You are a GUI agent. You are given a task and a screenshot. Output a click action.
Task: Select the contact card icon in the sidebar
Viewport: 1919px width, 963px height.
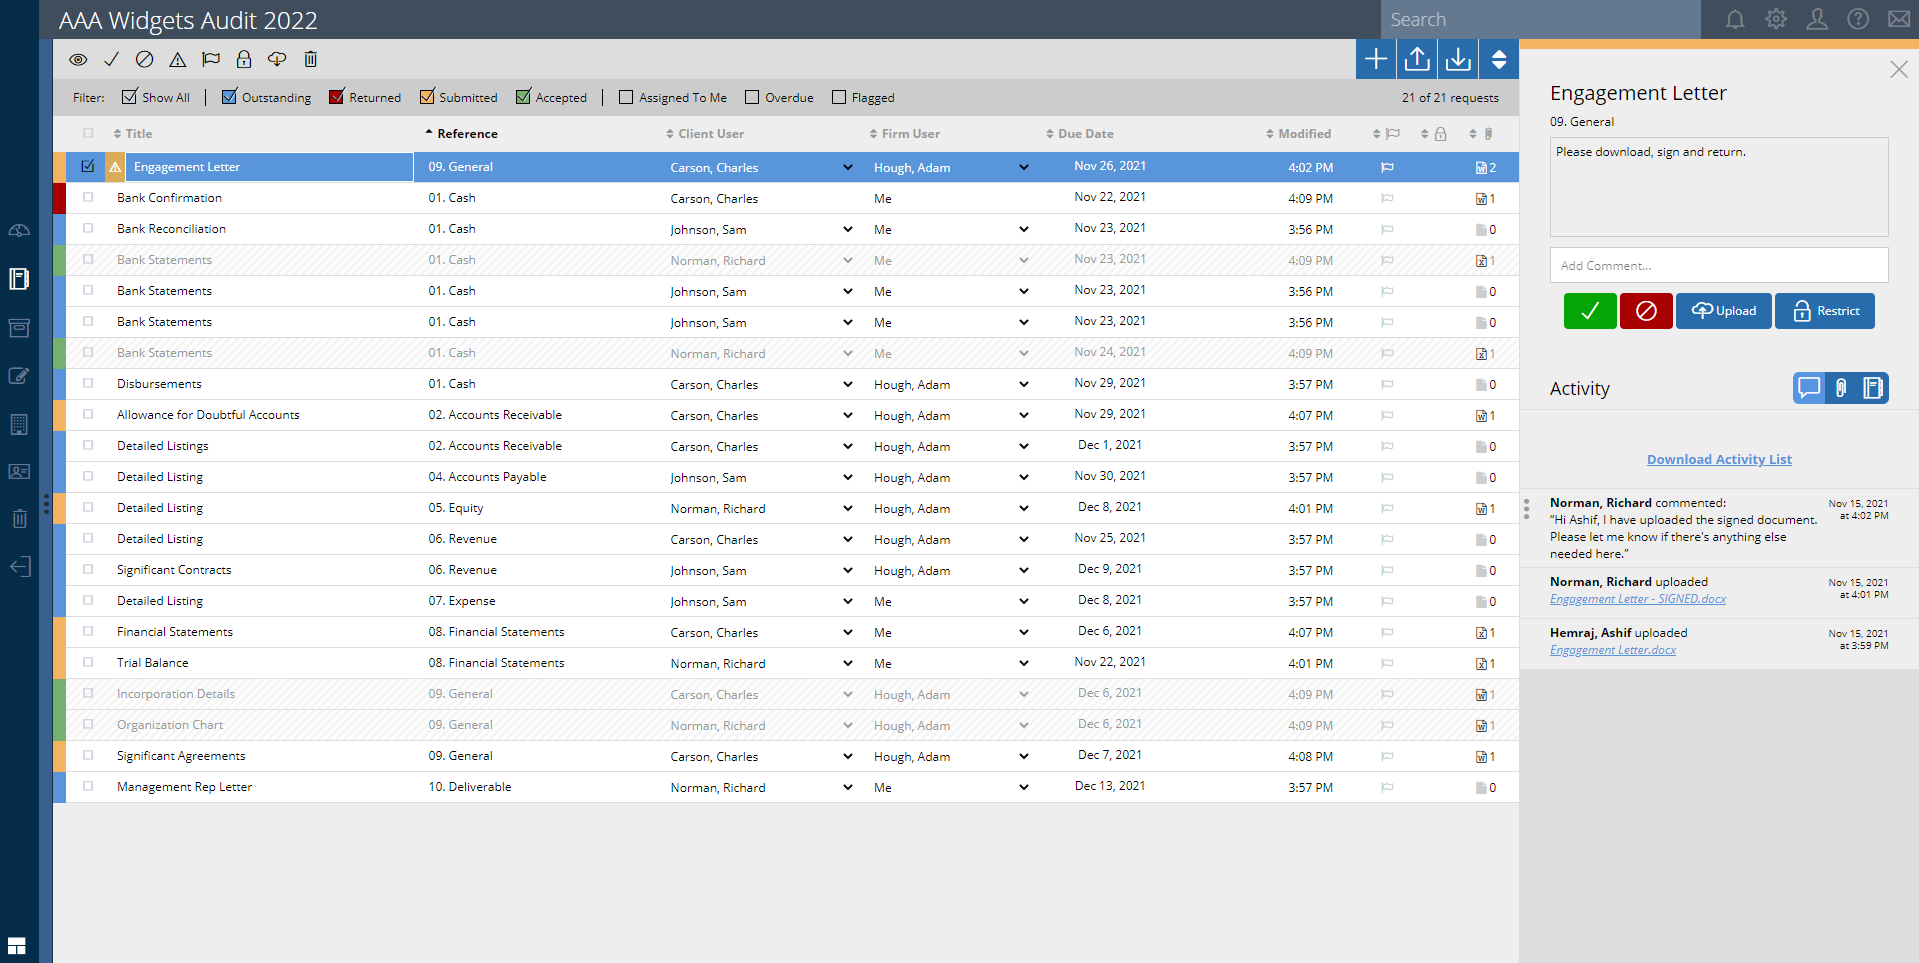click(x=19, y=472)
